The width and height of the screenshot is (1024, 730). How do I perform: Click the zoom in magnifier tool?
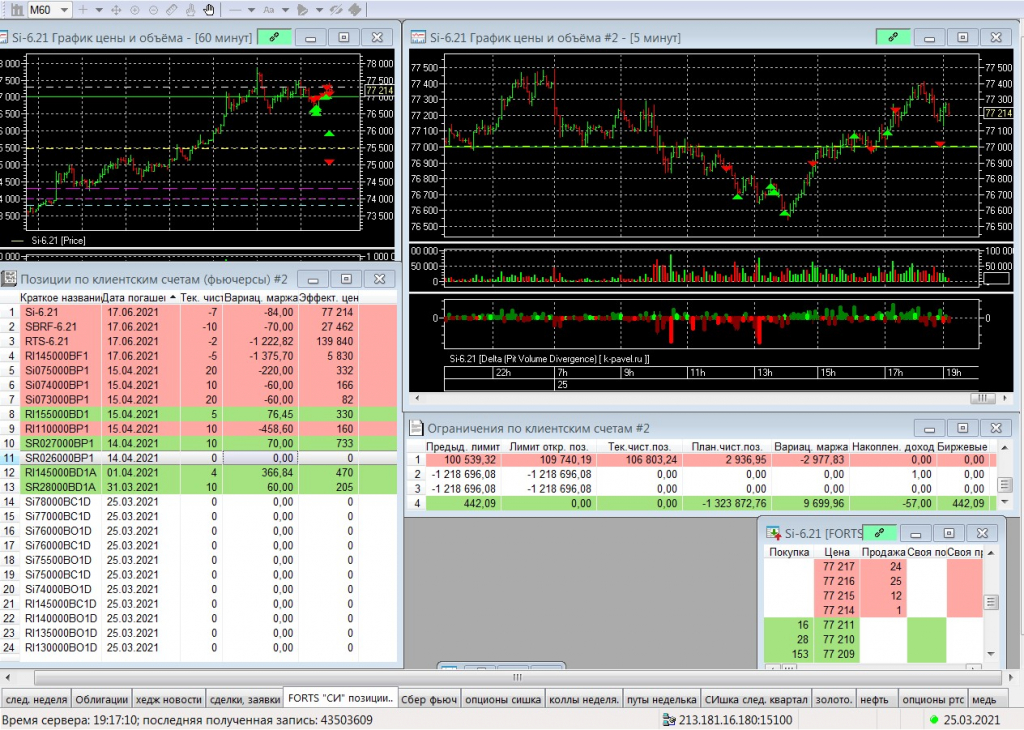tap(135, 10)
